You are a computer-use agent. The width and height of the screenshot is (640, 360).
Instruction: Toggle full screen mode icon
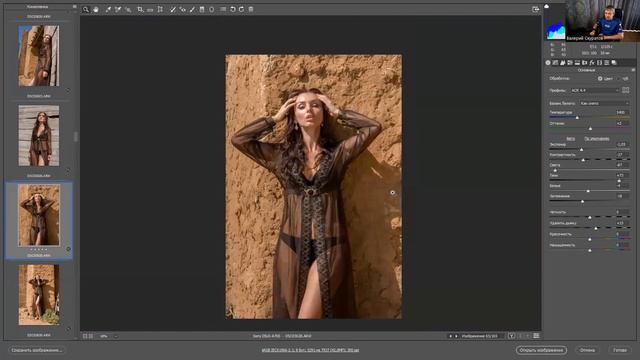536,9
